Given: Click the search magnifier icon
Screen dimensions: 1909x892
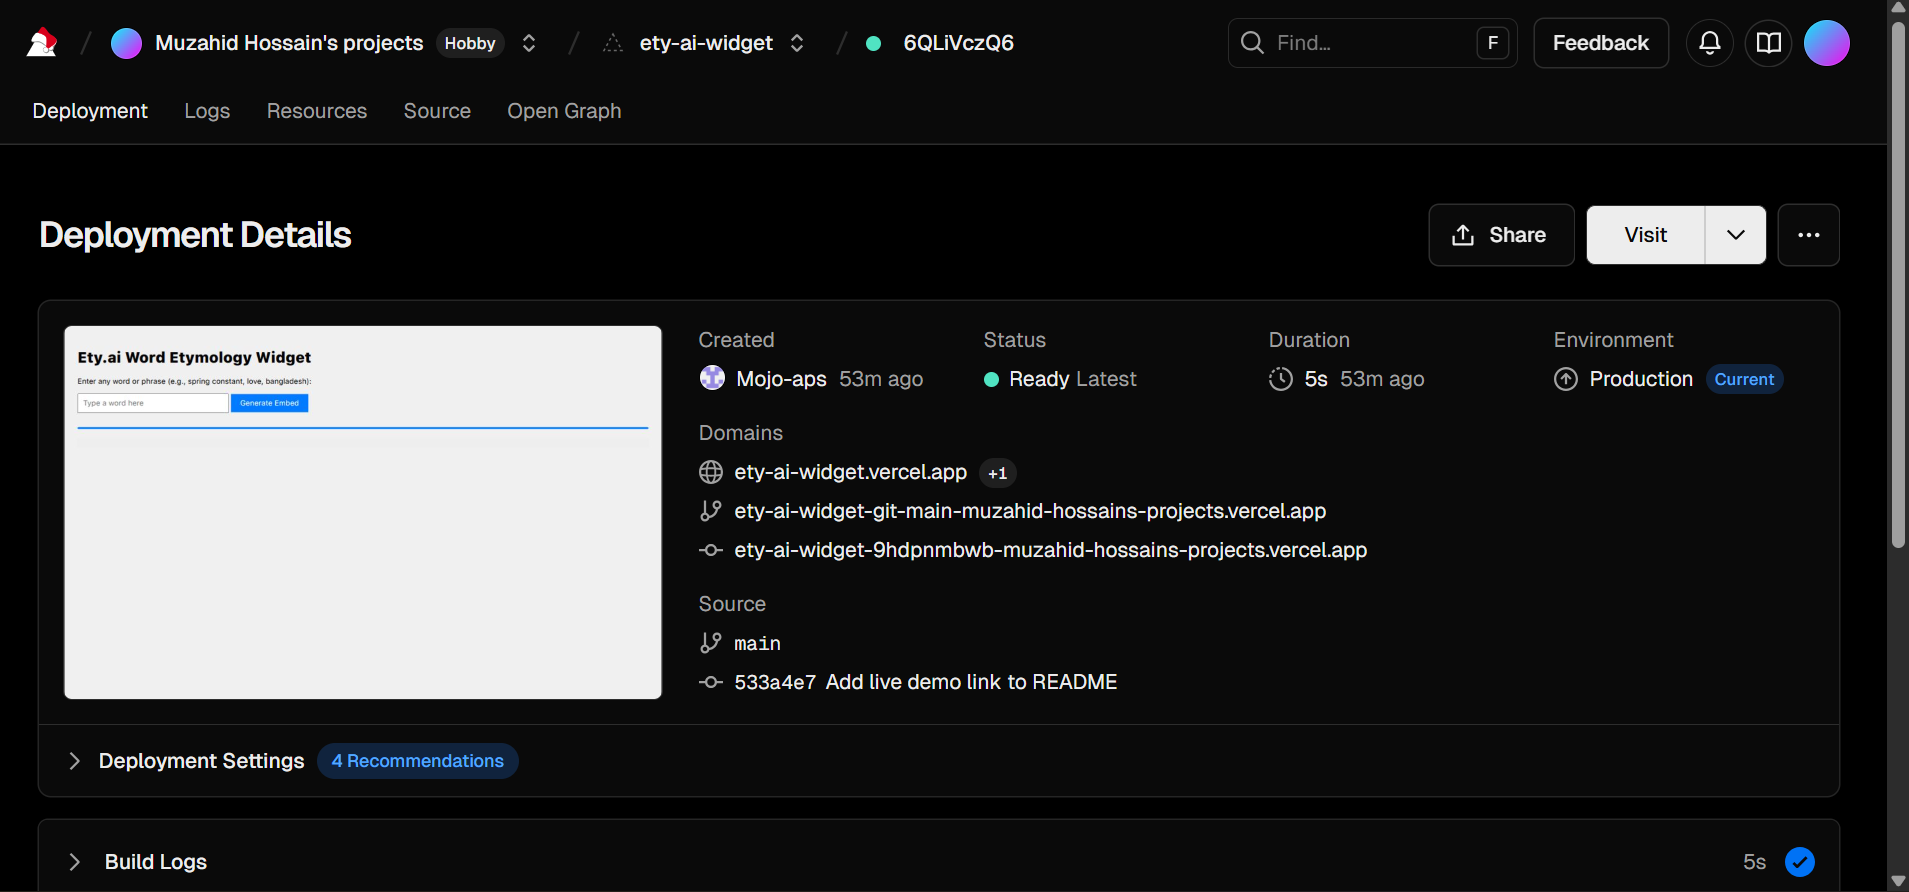Looking at the screenshot, I should click(1252, 43).
